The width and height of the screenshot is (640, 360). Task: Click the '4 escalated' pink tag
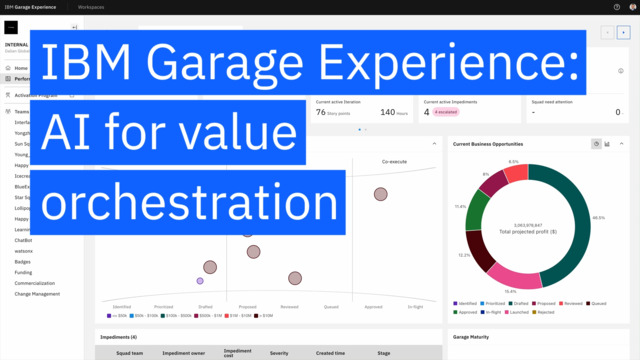click(x=446, y=112)
